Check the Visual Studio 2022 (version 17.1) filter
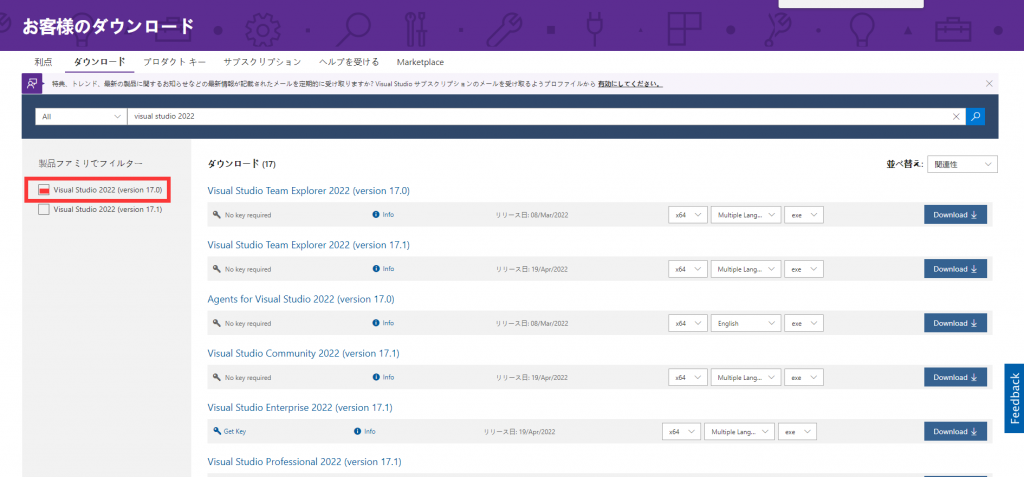 (44, 210)
